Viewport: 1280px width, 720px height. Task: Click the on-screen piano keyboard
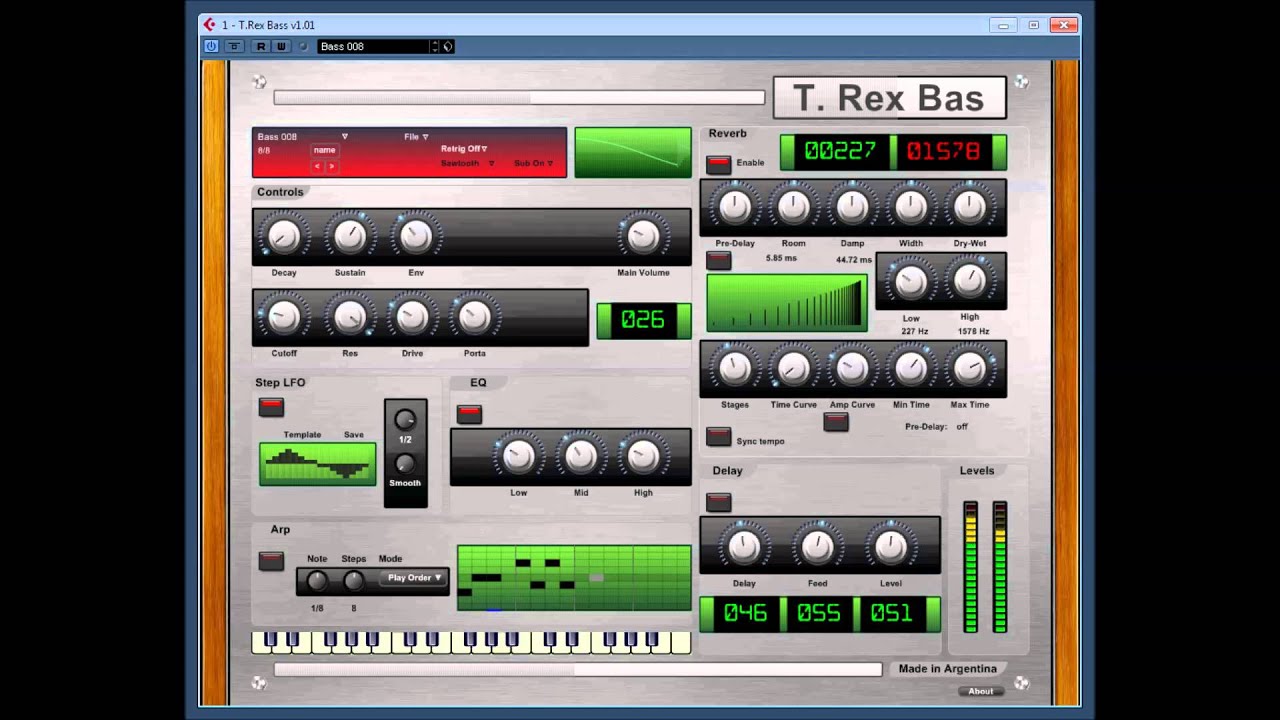point(471,642)
